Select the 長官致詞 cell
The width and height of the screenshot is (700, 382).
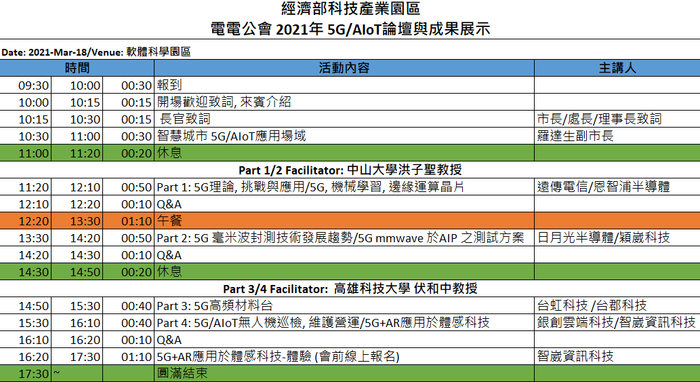[344, 119]
